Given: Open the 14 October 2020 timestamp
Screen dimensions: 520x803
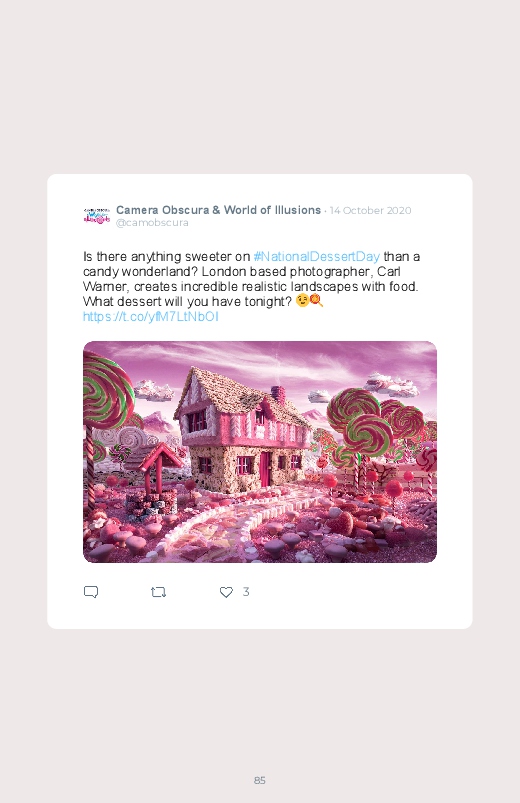Looking at the screenshot, I should pyautogui.click(x=370, y=210).
